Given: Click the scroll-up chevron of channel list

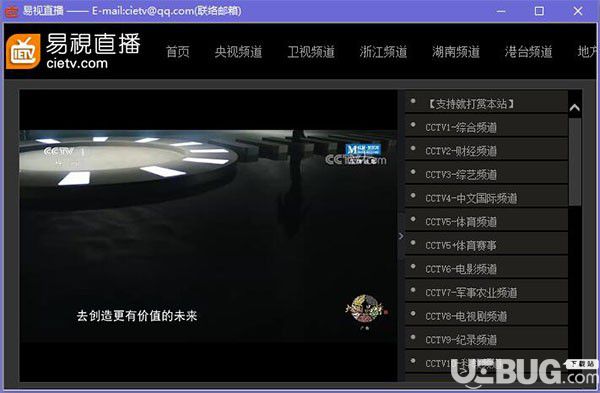Looking at the screenshot, I should click(x=574, y=108).
